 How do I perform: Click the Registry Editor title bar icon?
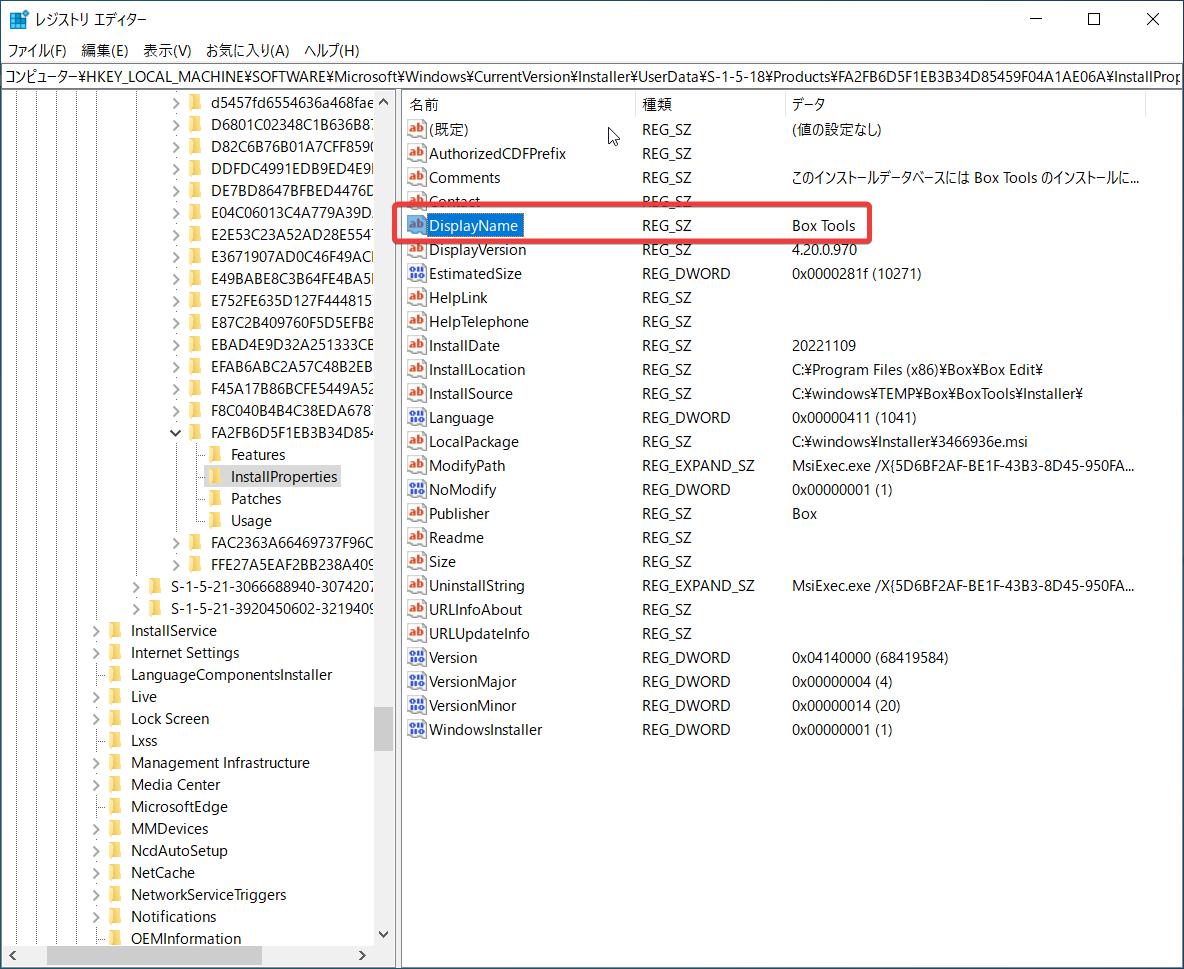click(x=19, y=20)
